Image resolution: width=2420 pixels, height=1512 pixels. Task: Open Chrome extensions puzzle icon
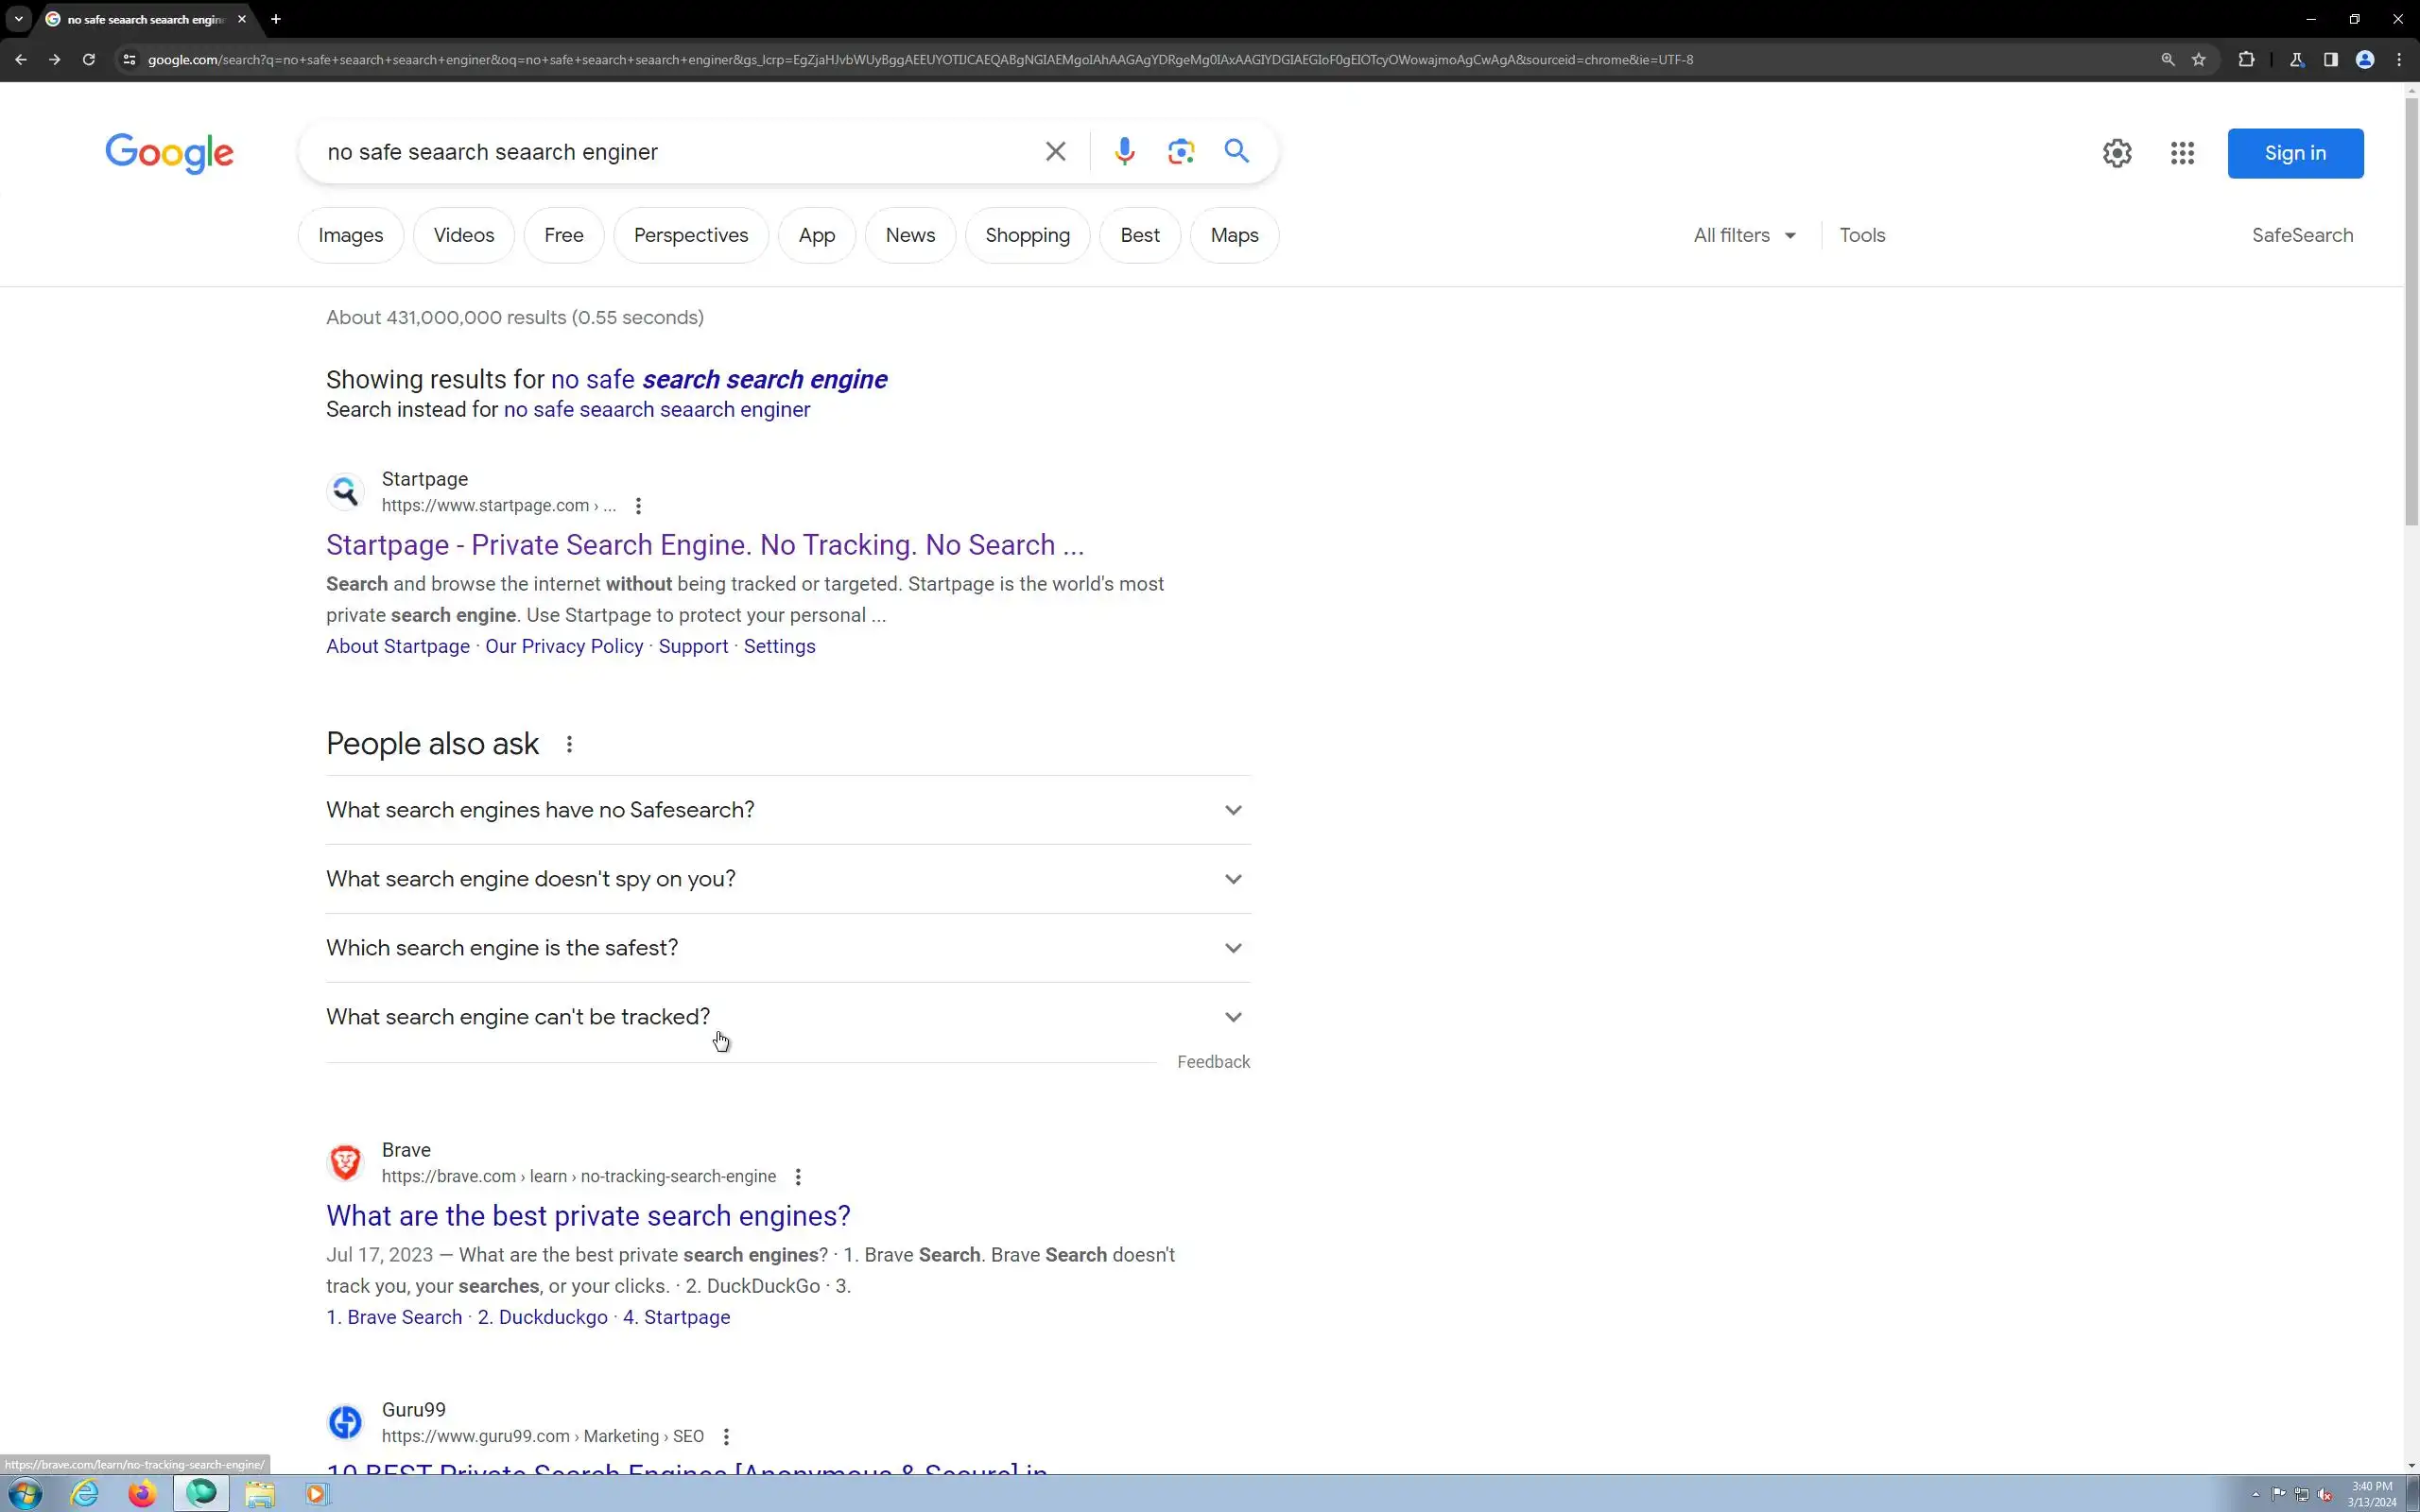[x=2246, y=60]
